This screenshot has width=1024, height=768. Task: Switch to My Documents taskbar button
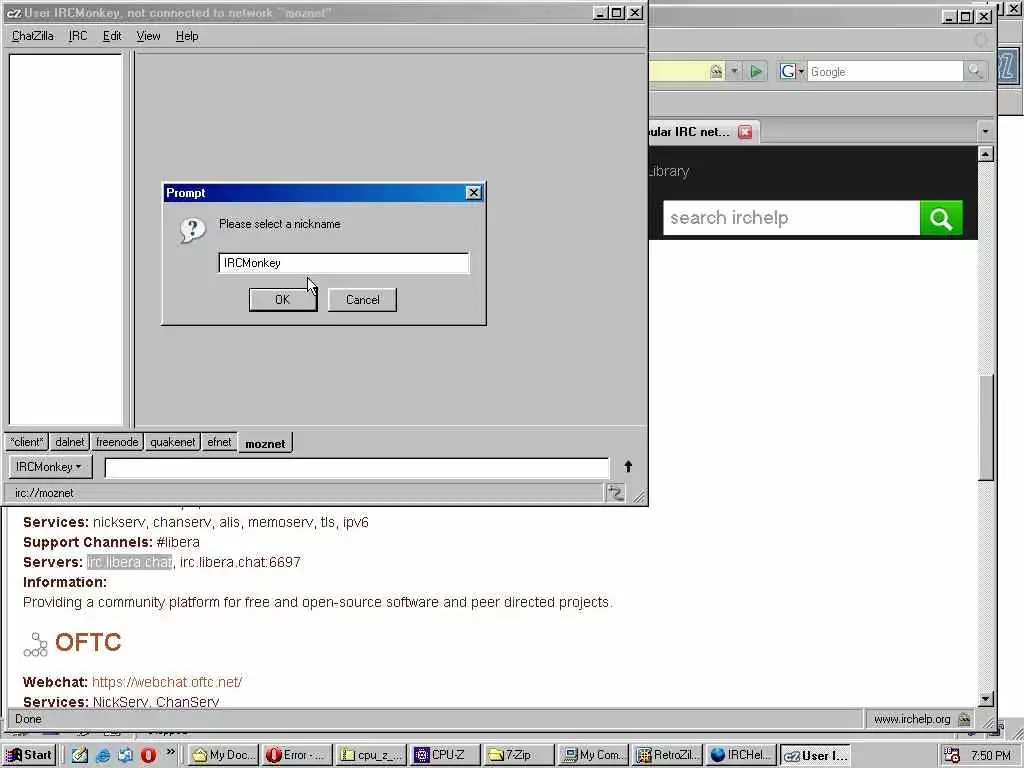tap(224, 755)
